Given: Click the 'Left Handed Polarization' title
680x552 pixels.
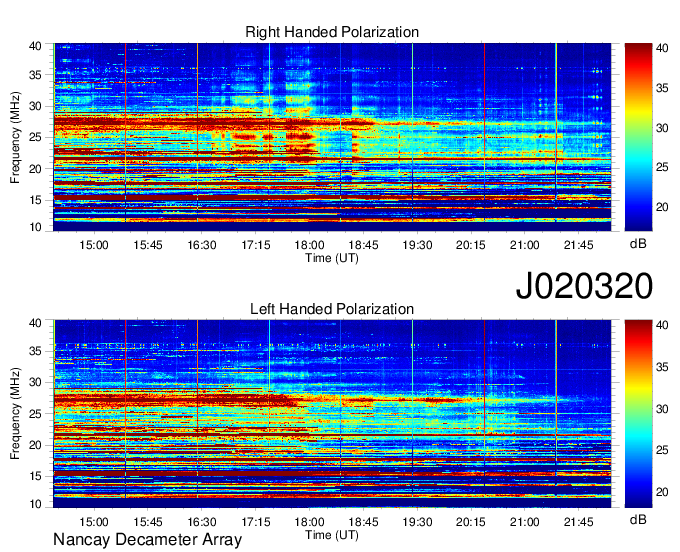Looking at the screenshot, I should (x=332, y=309).
